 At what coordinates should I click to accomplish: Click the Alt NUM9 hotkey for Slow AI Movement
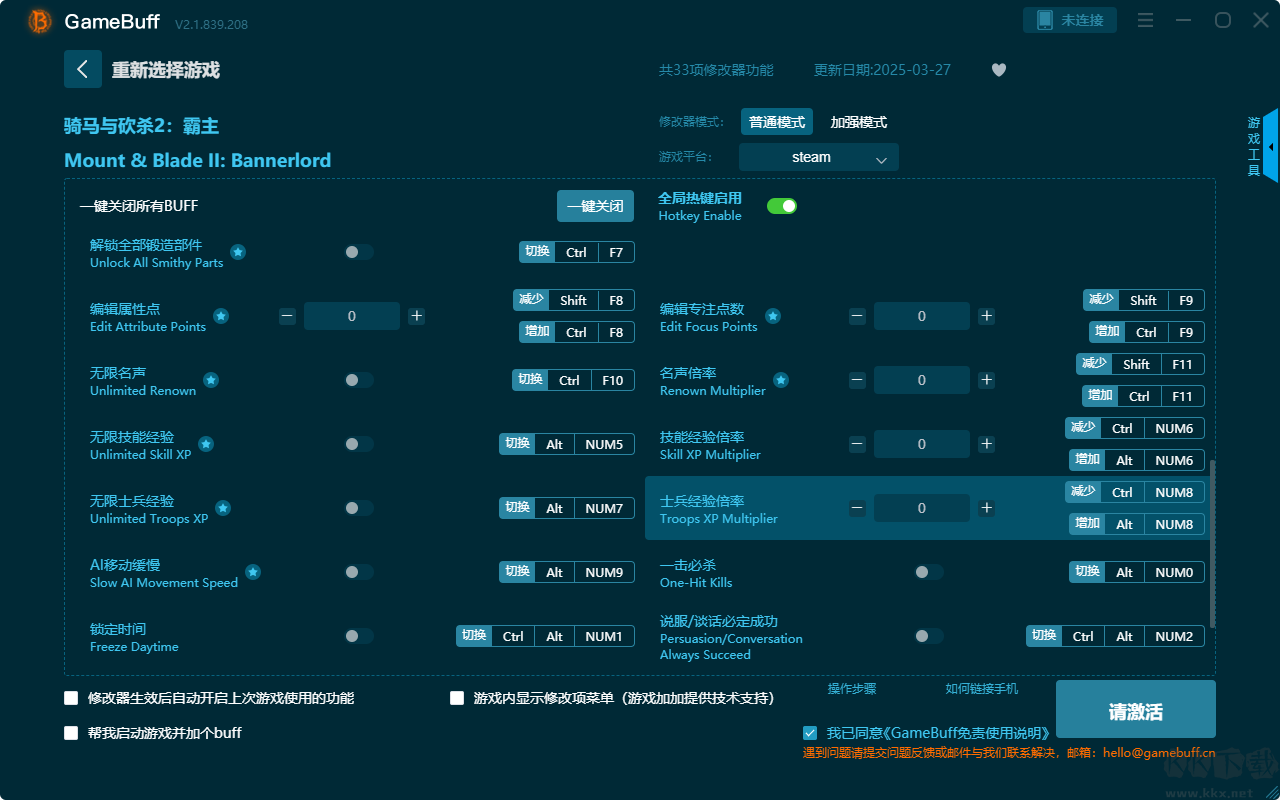pos(567,572)
